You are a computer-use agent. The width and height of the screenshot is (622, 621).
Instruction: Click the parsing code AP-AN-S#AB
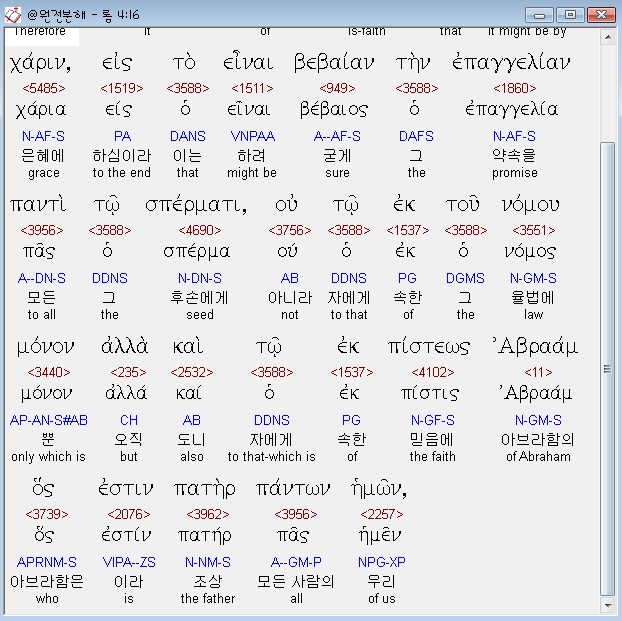click(x=49, y=420)
